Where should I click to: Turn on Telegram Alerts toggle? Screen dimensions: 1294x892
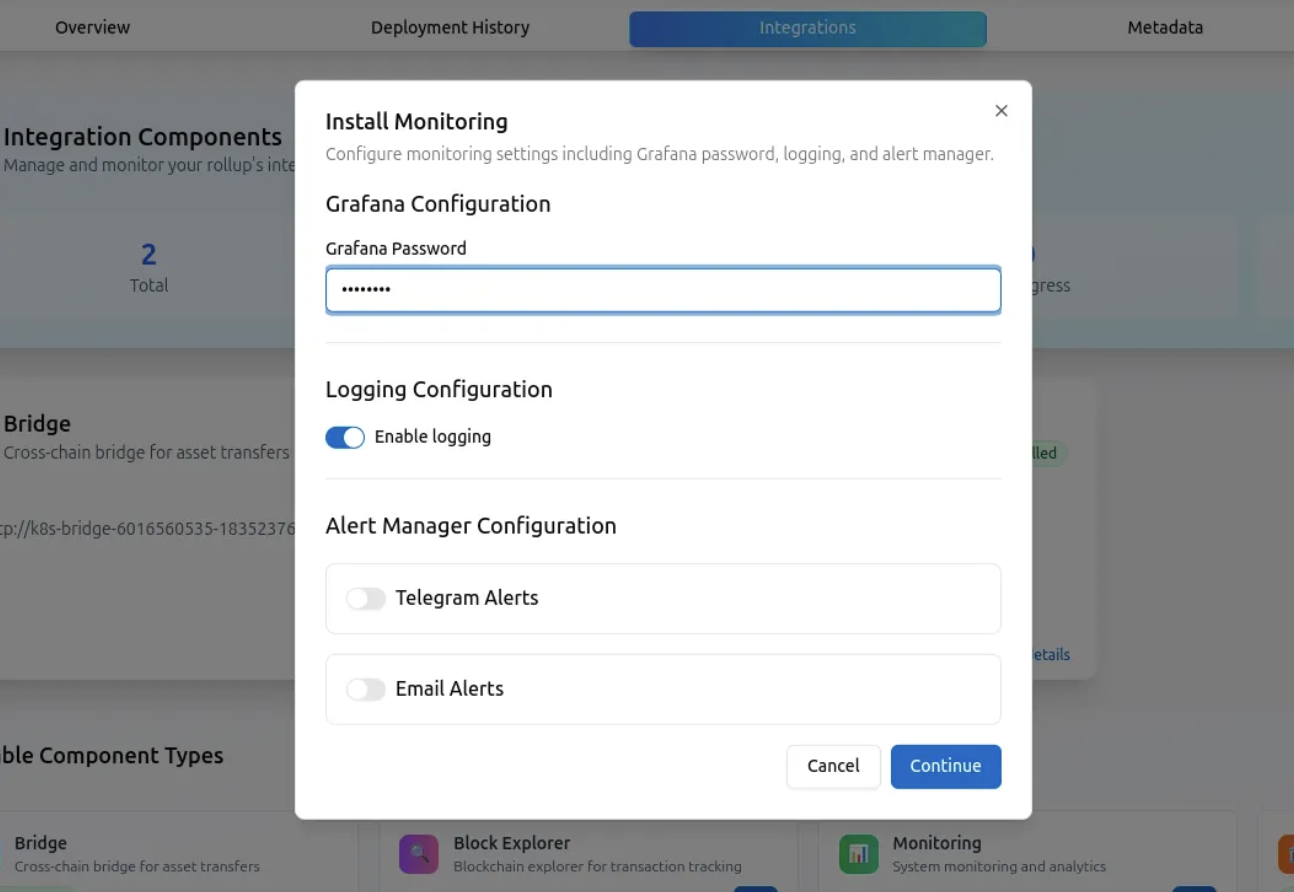[x=366, y=598]
